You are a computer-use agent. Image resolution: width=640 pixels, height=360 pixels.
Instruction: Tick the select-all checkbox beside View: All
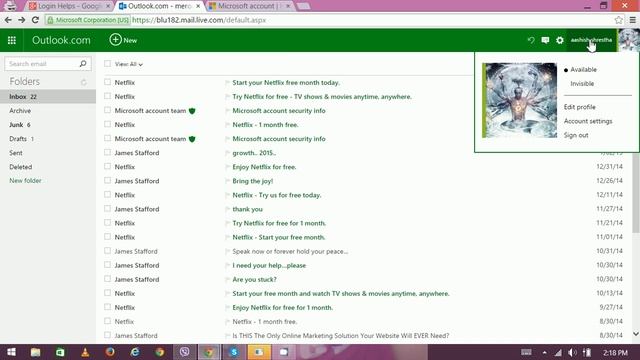(107, 64)
